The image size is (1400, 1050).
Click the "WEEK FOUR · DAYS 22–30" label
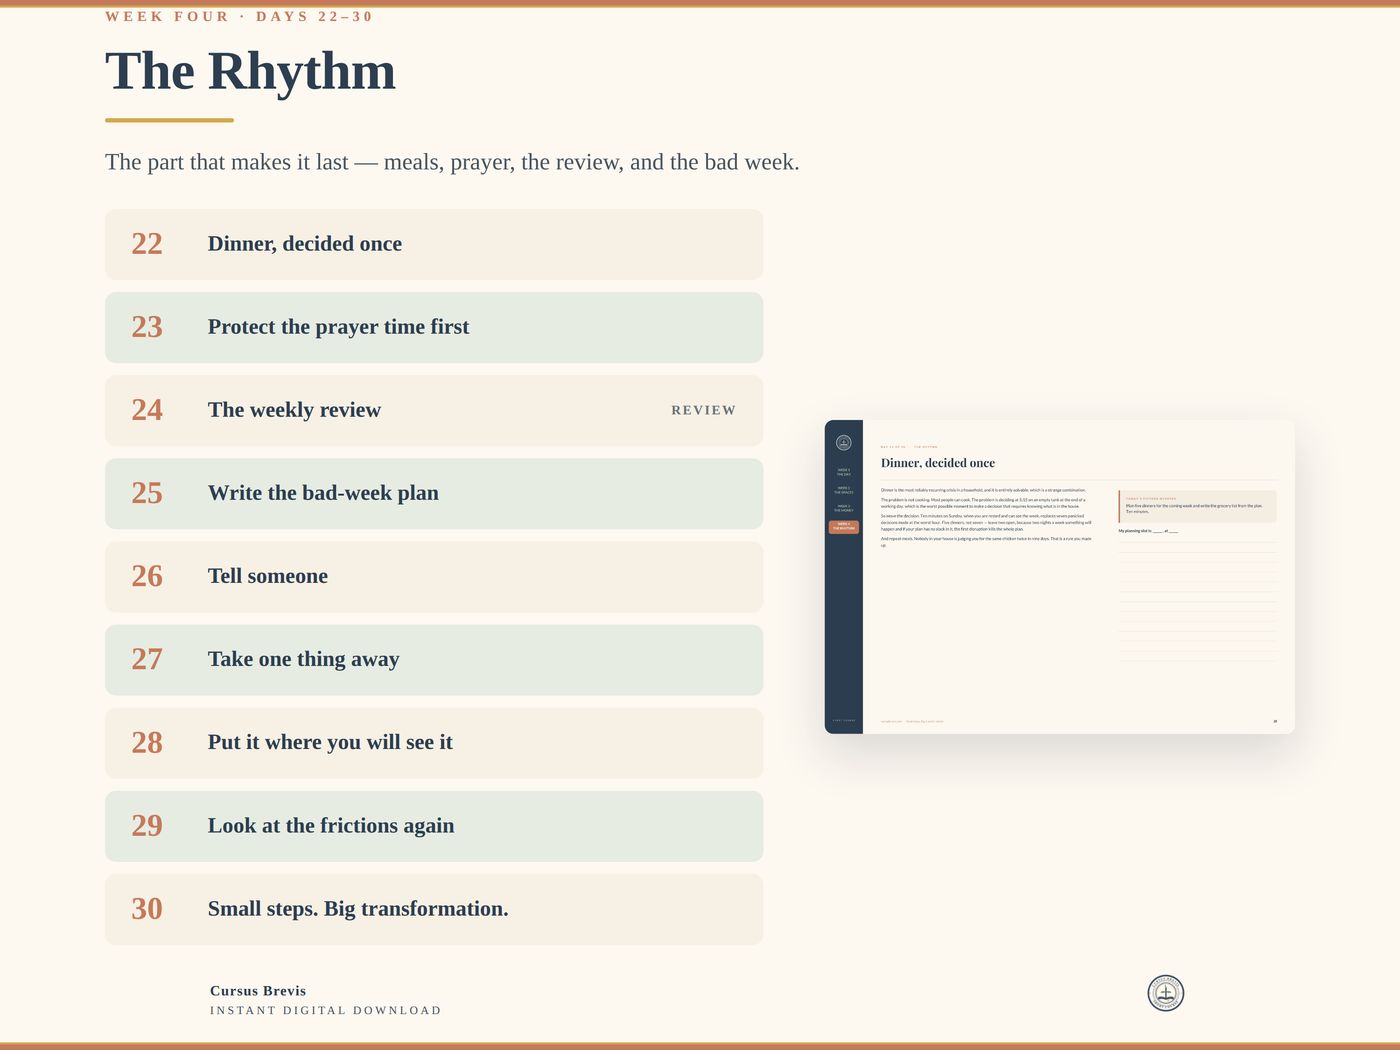coord(239,16)
